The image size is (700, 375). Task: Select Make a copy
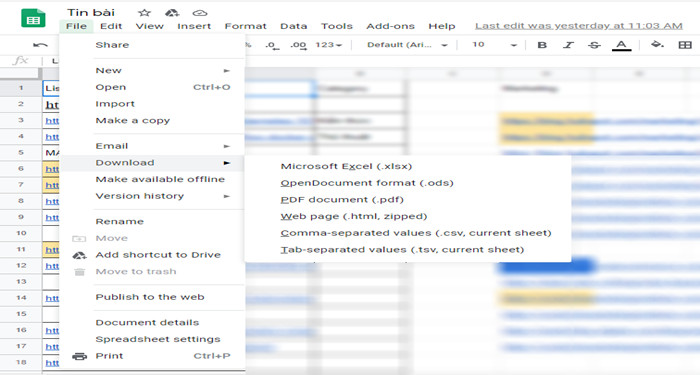pyautogui.click(x=152, y=121)
